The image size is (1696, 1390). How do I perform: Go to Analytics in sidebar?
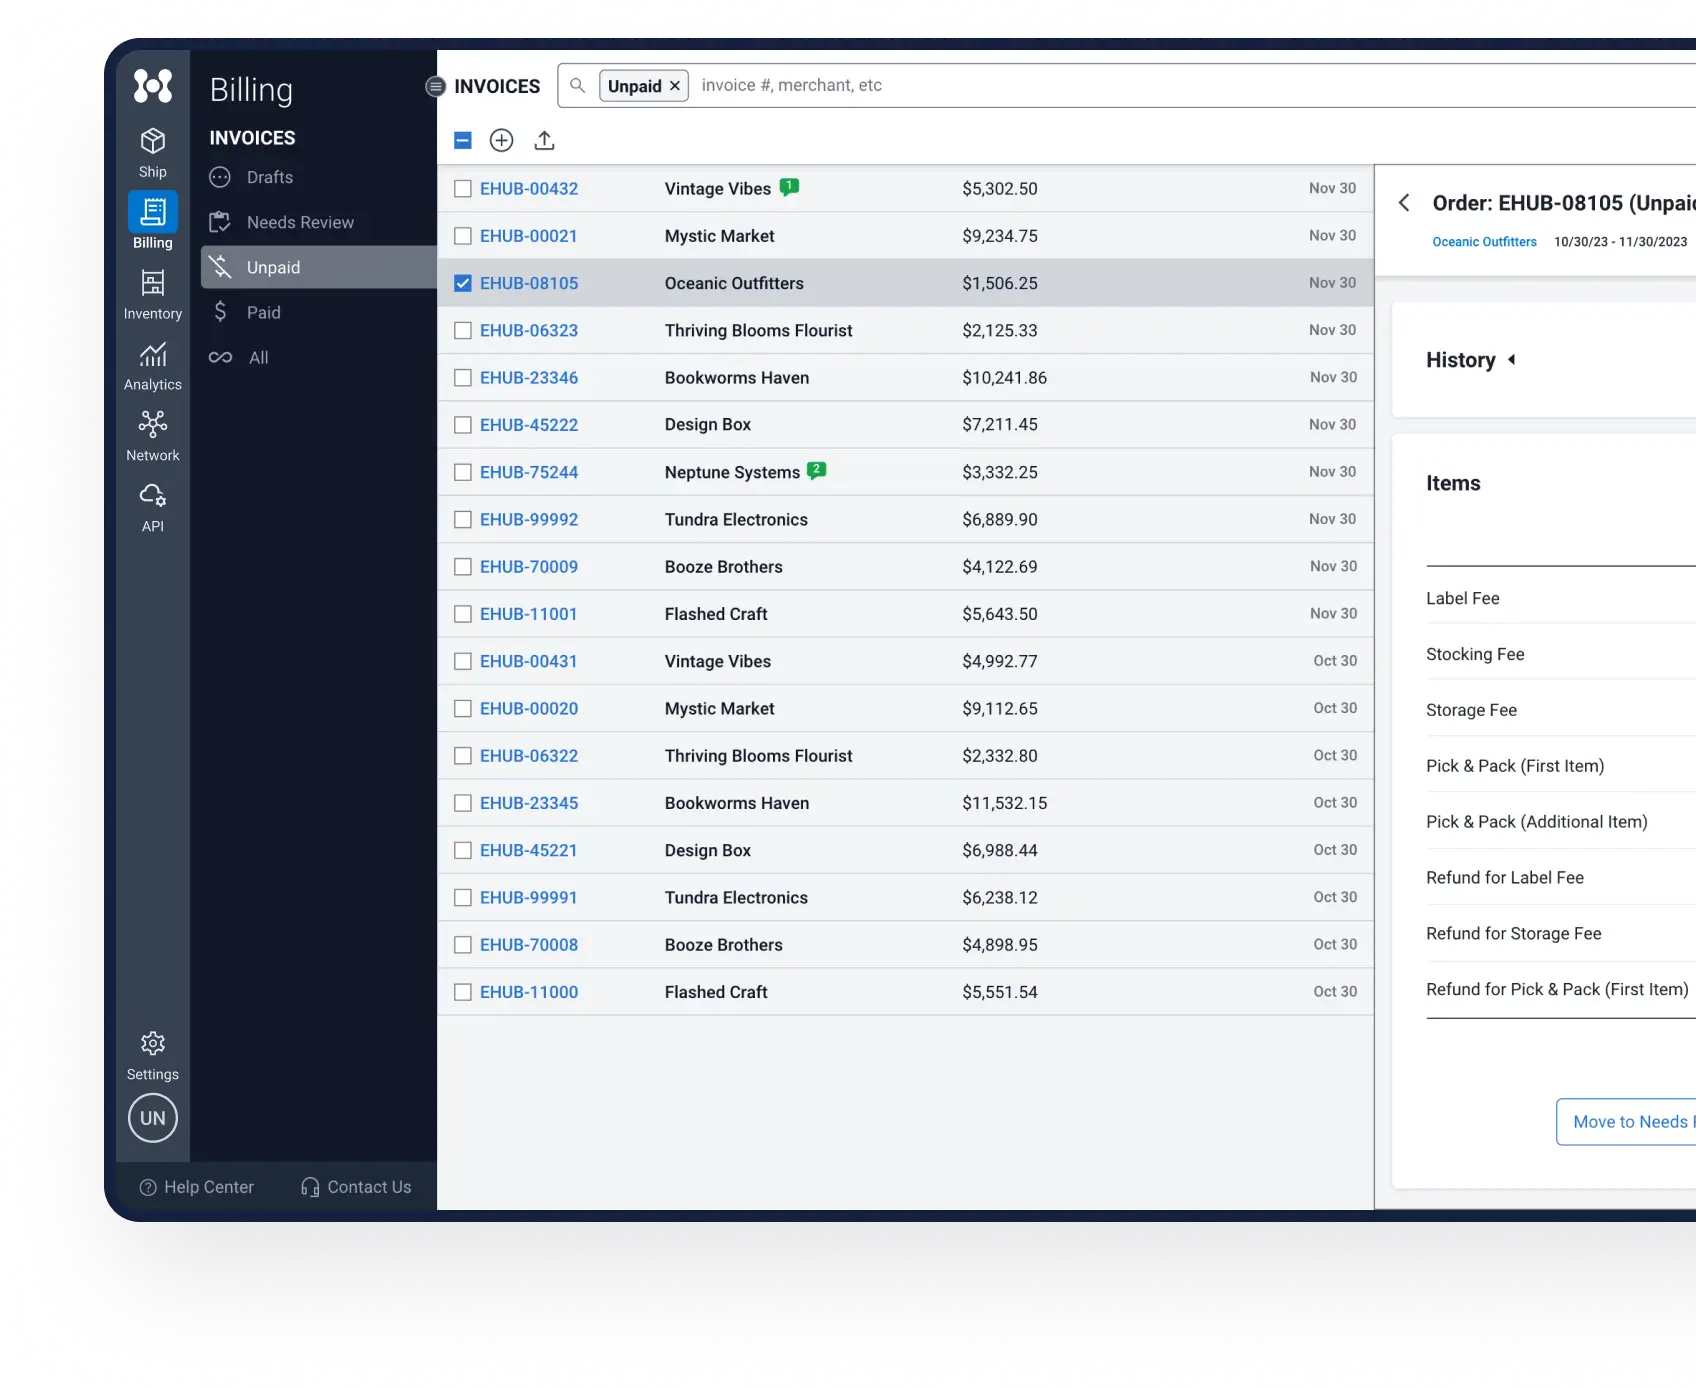(x=152, y=365)
